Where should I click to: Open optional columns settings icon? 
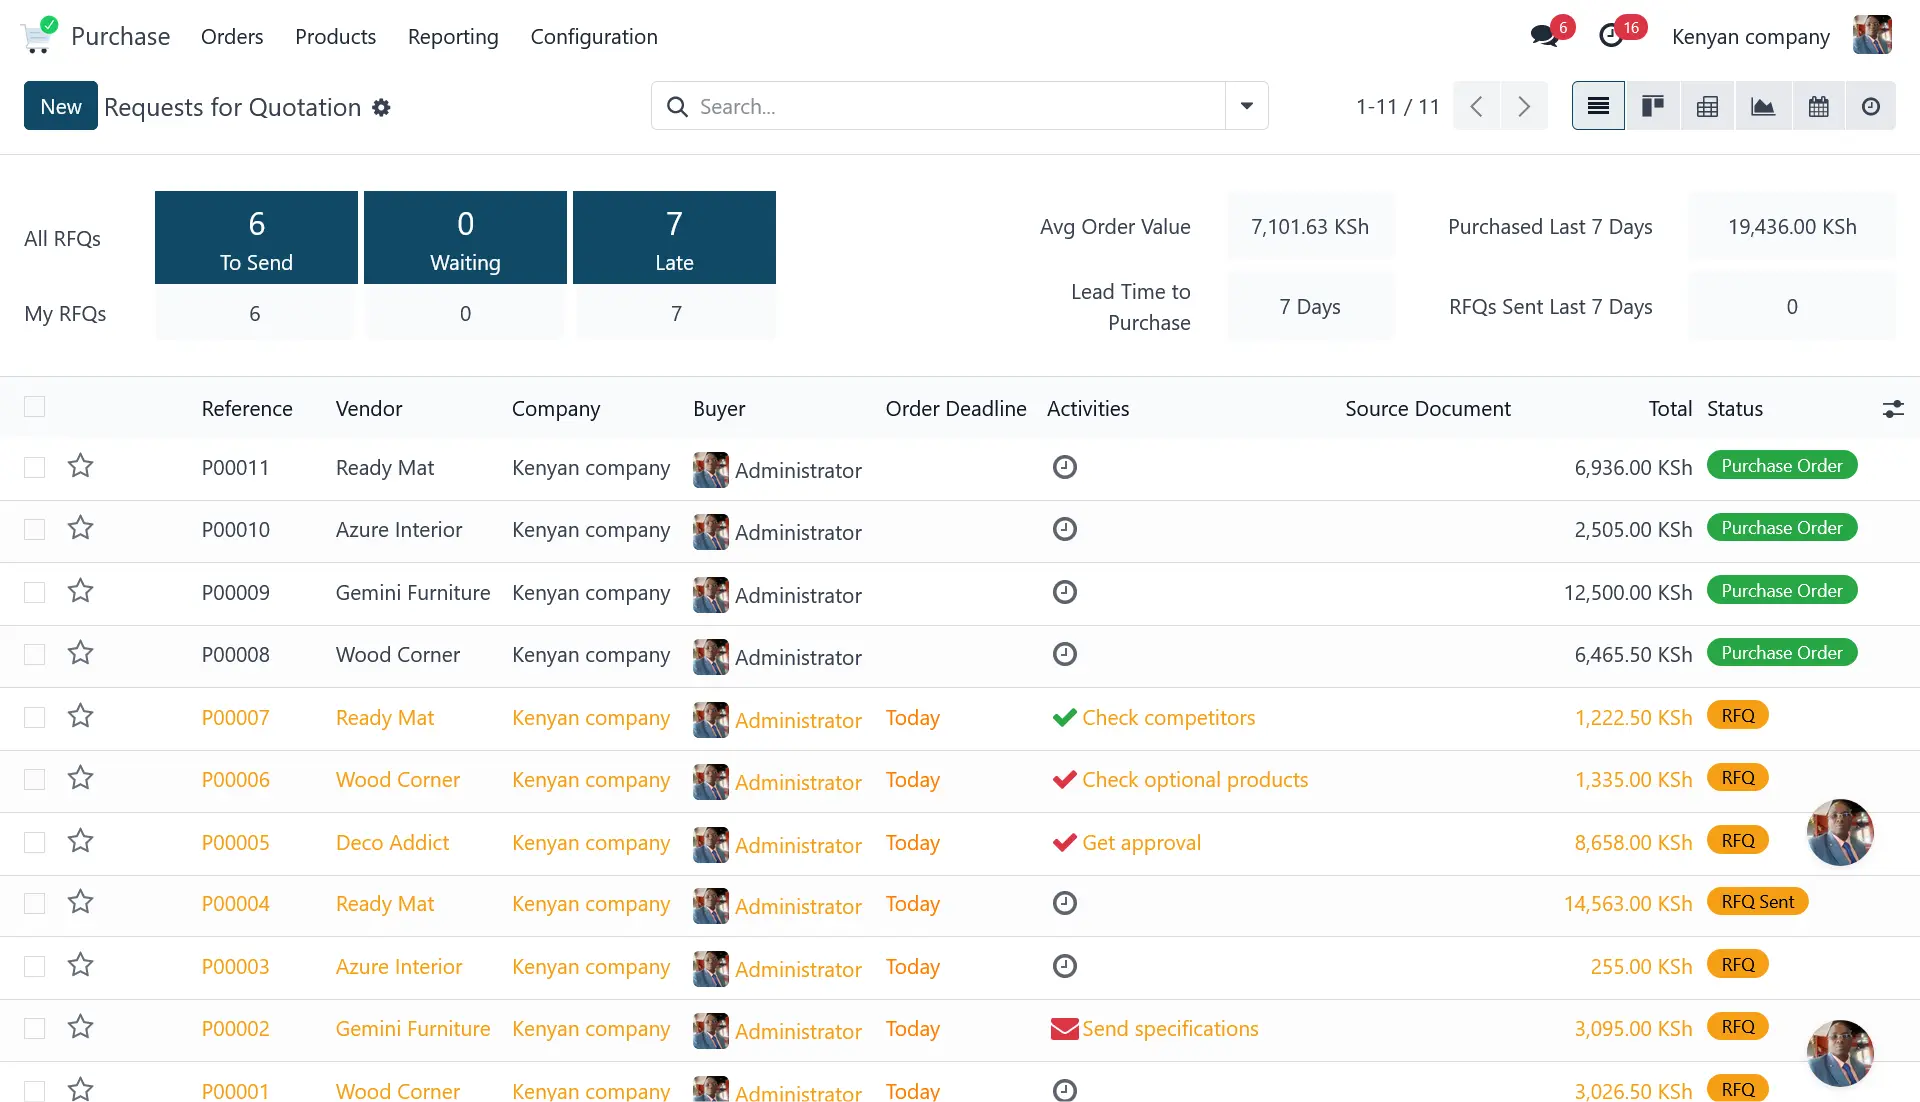pos(1892,409)
